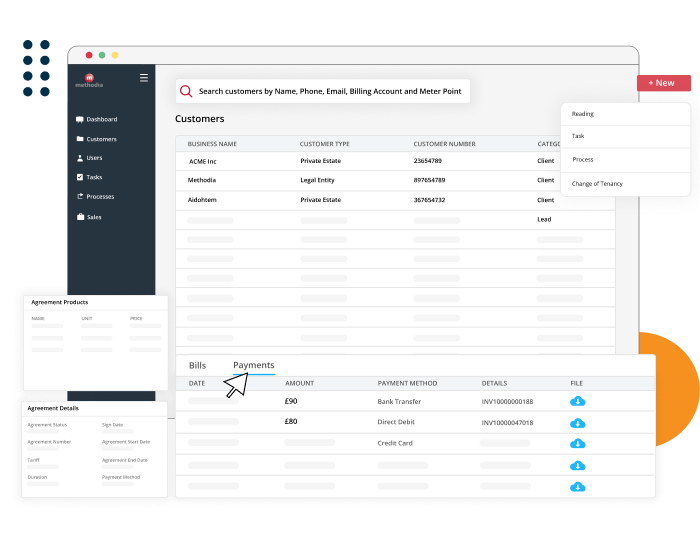
Task: Open the Users section
Action: click(x=94, y=158)
